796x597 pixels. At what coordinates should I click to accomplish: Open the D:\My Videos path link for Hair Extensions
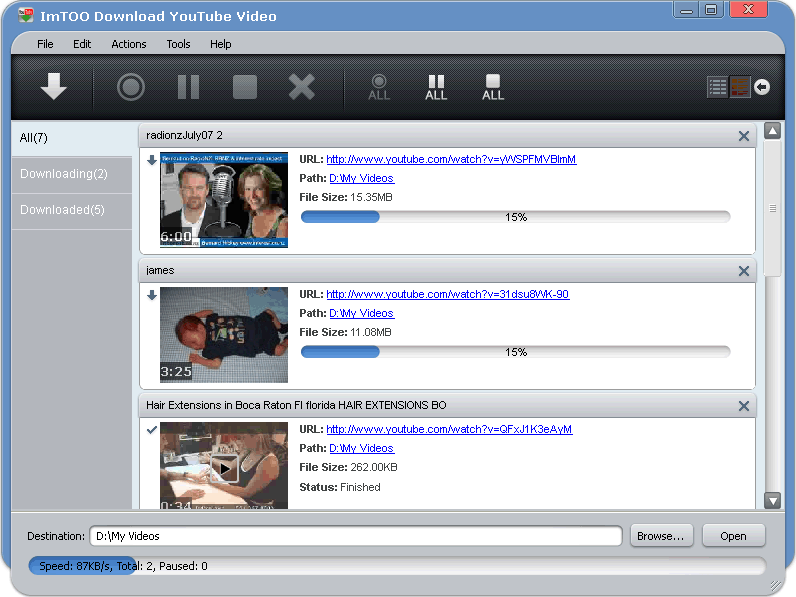coord(361,448)
